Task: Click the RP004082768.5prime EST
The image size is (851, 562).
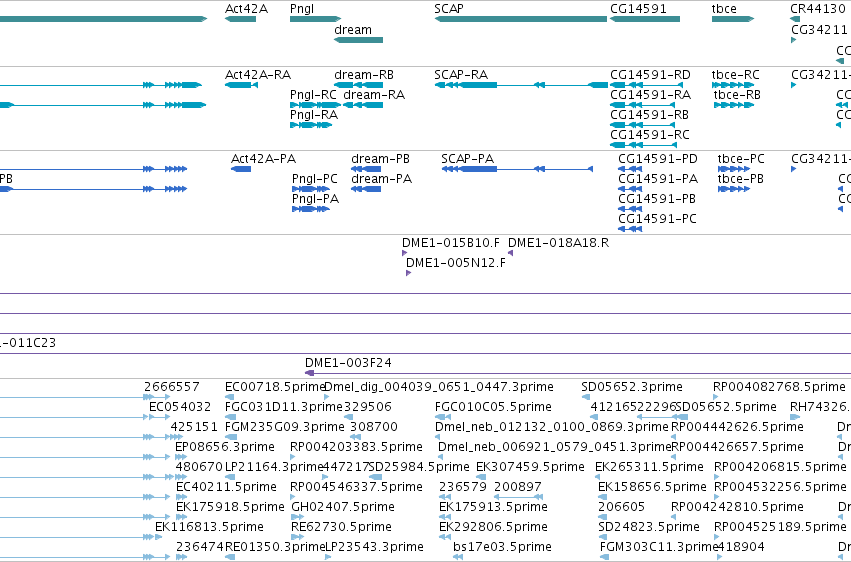Action: pyautogui.click(x=715, y=397)
